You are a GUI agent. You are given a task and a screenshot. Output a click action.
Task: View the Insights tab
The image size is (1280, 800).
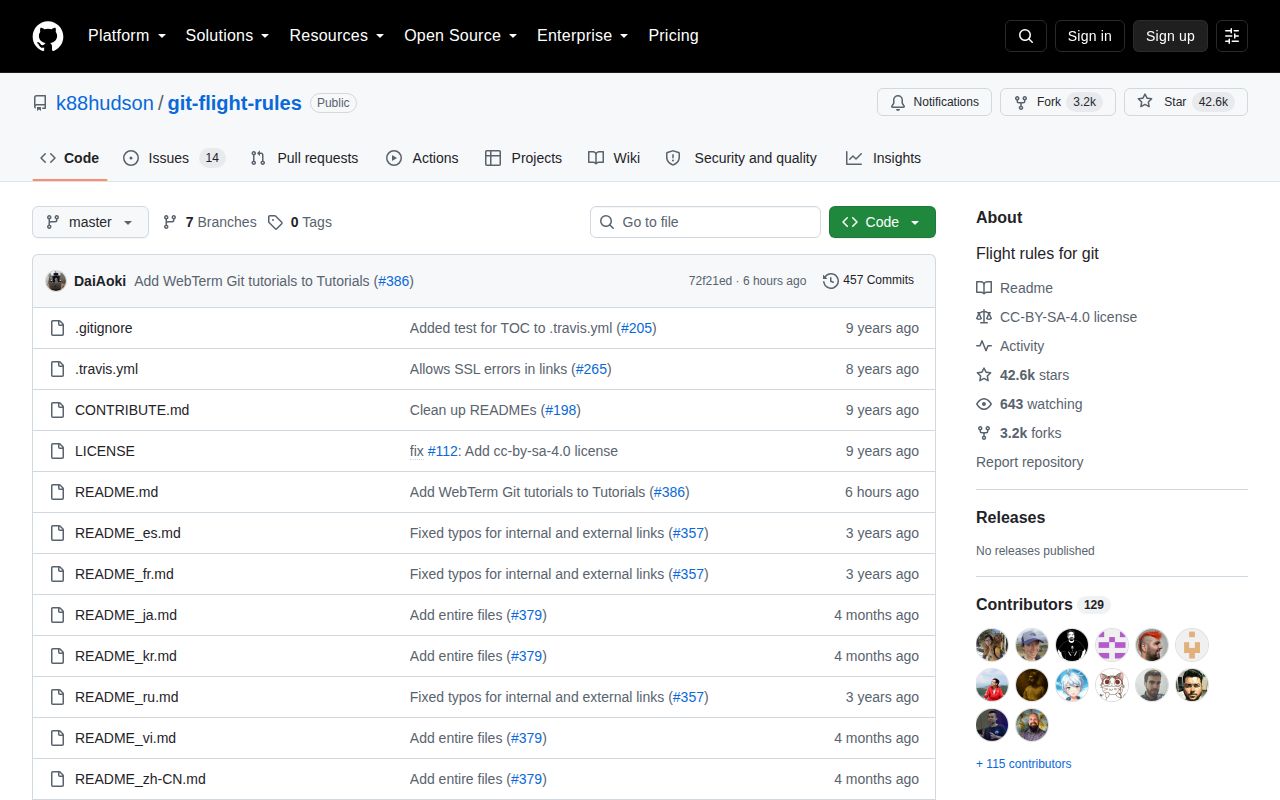point(883,158)
